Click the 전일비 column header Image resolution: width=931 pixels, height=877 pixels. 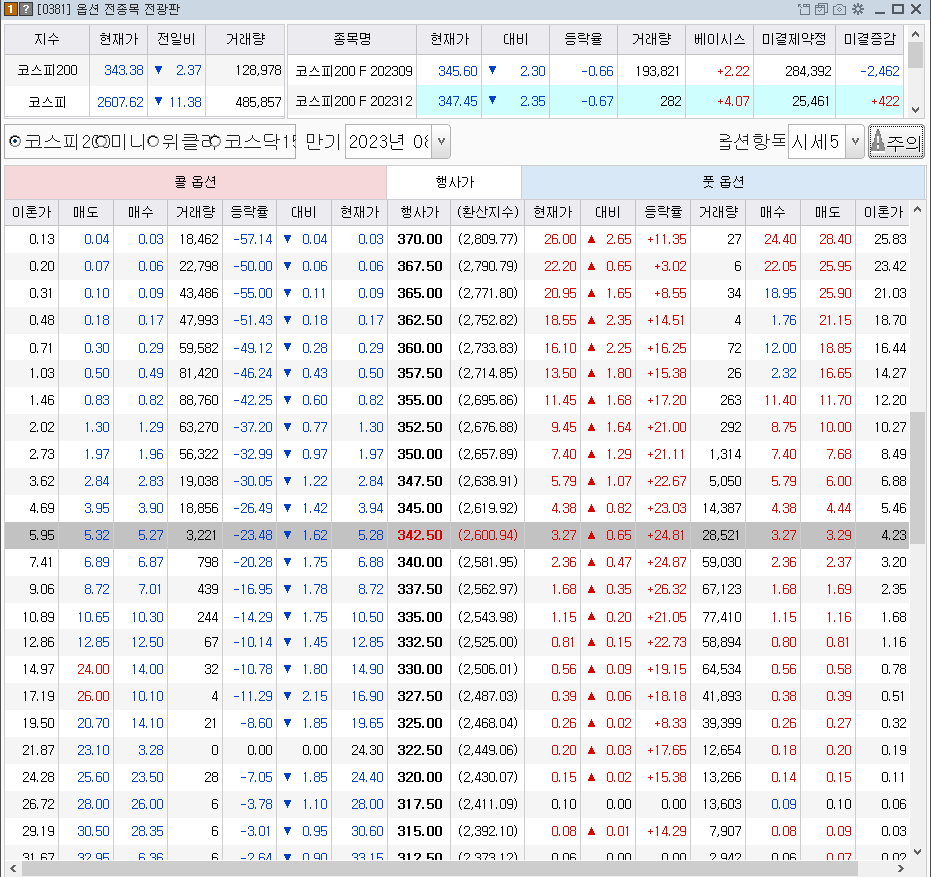point(176,39)
